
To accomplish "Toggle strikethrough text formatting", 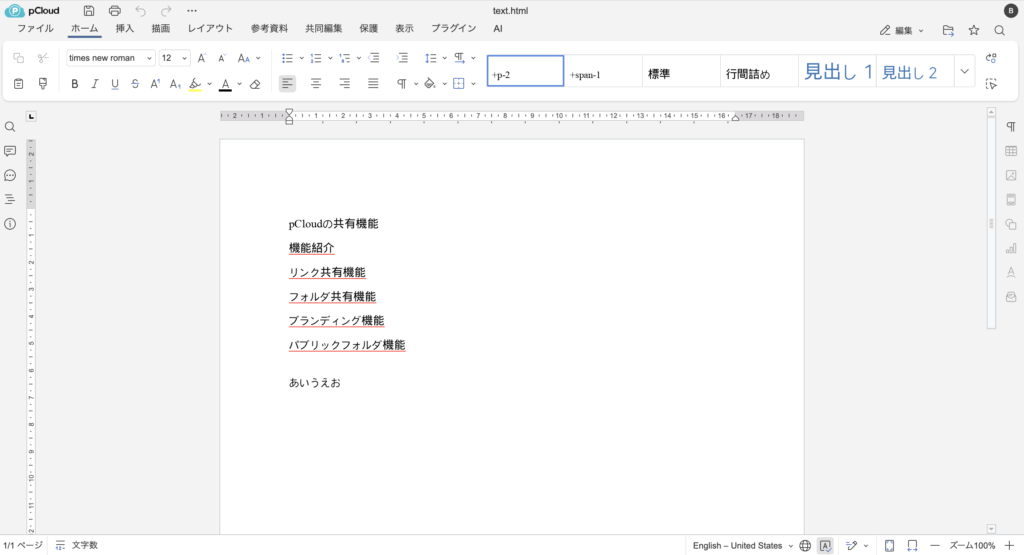I will pyautogui.click(x=135, y=84).
